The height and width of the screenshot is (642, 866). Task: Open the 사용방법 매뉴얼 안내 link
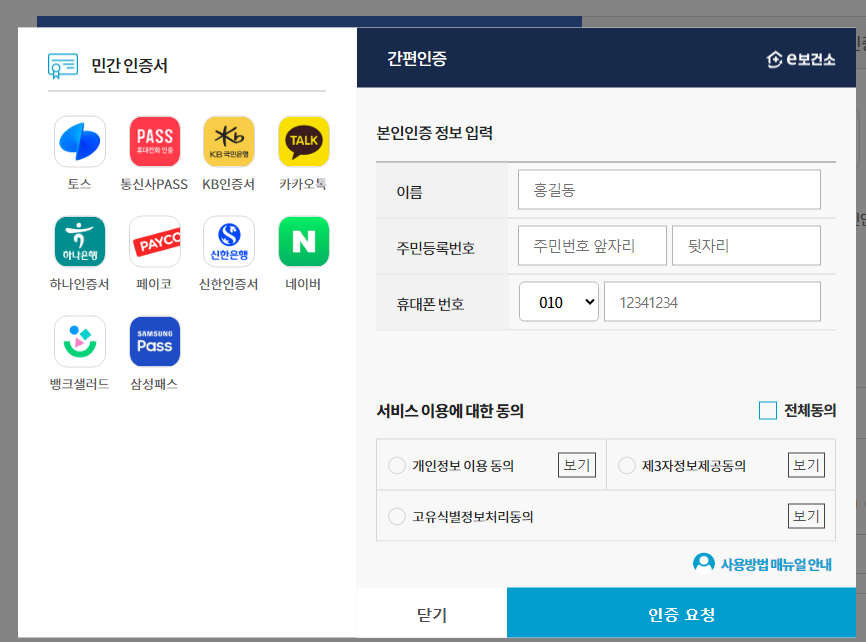pos(776,564)
